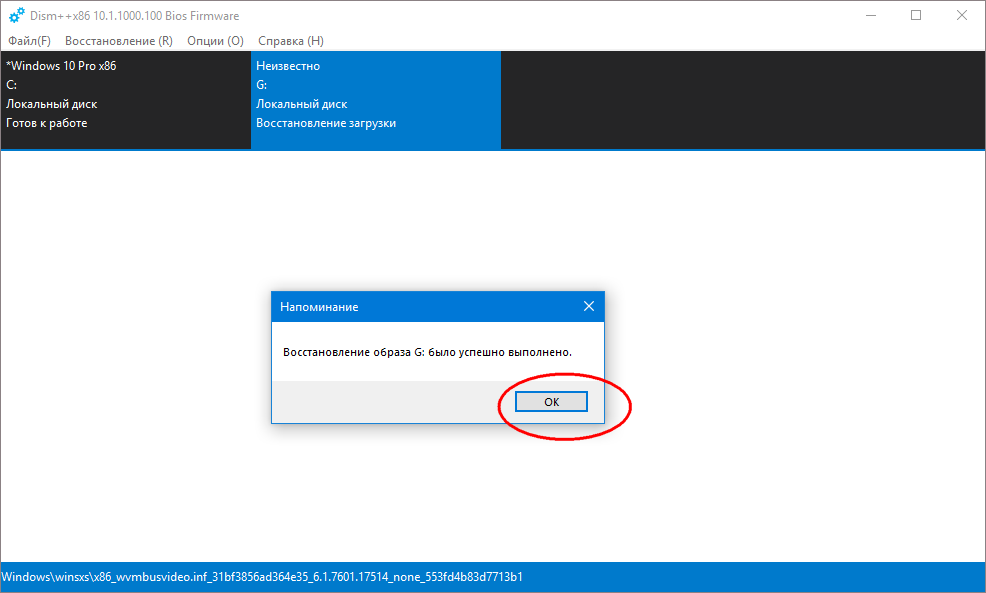The image size is (986, 593).
Task: Close the Напоминание dialog with X
Action: [589, 306]
